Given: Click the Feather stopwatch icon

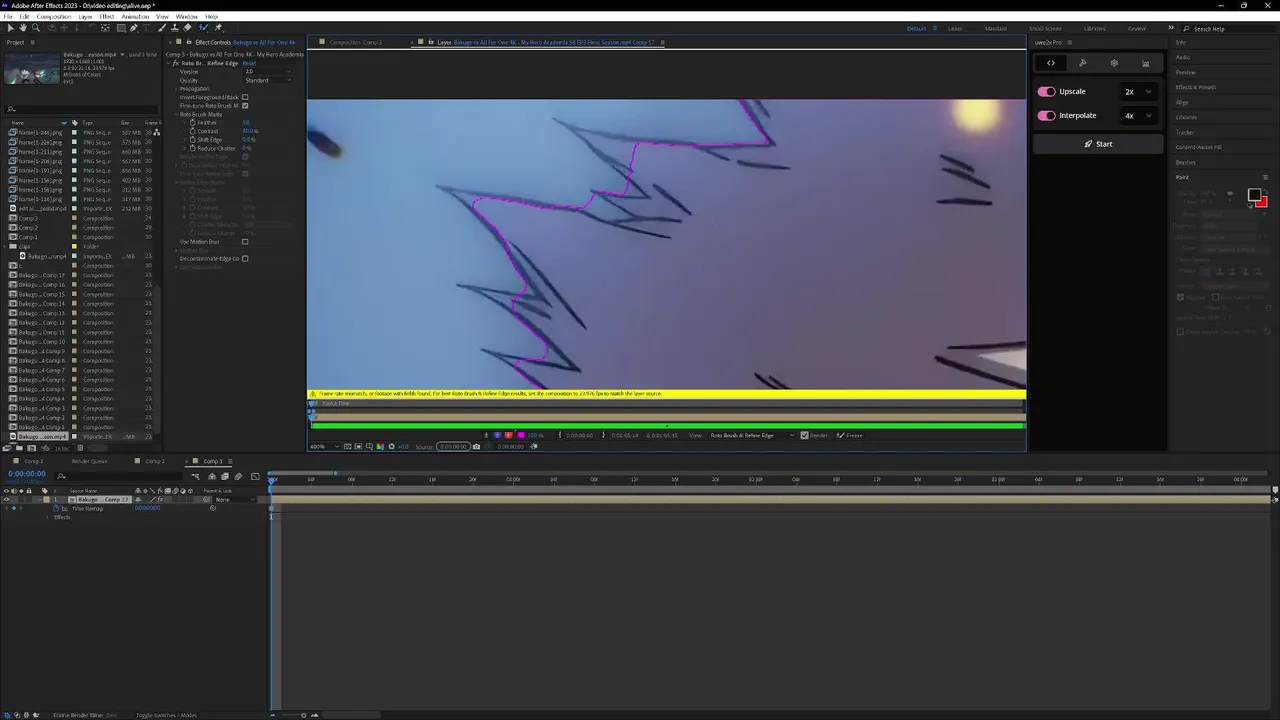Looking at the screenshot, I should coord(192,122).
